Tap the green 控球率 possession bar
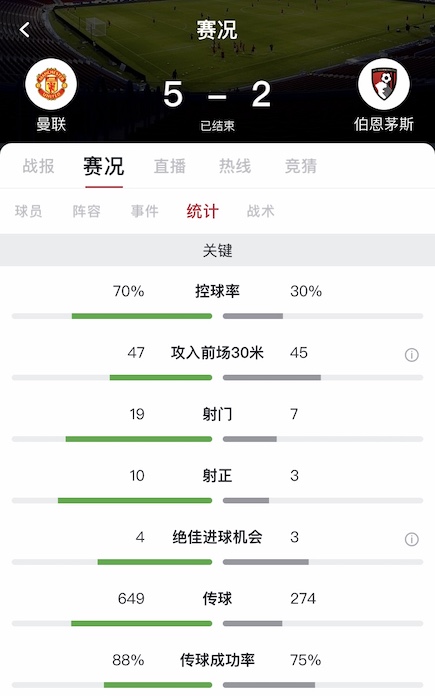The width and height of the screenshot is (435, 696). tap(142, 316)
